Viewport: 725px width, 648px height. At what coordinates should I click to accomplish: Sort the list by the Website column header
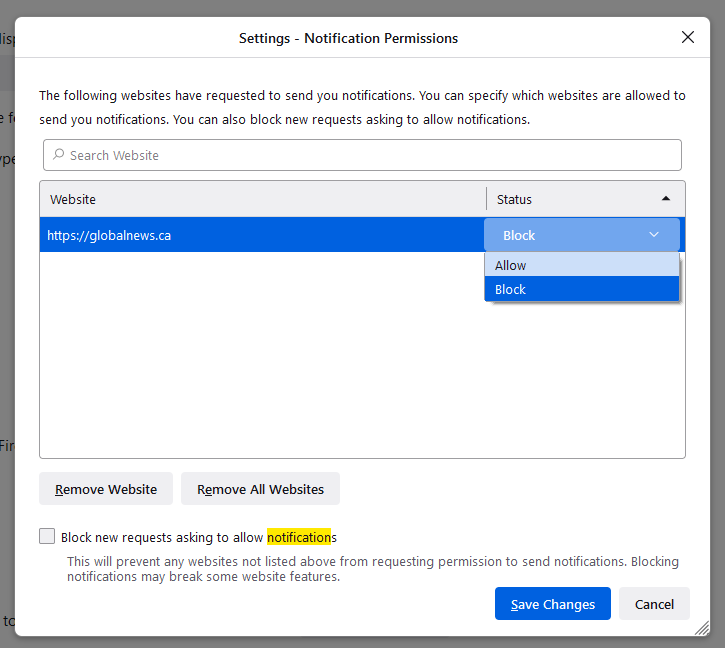[262, 199]
